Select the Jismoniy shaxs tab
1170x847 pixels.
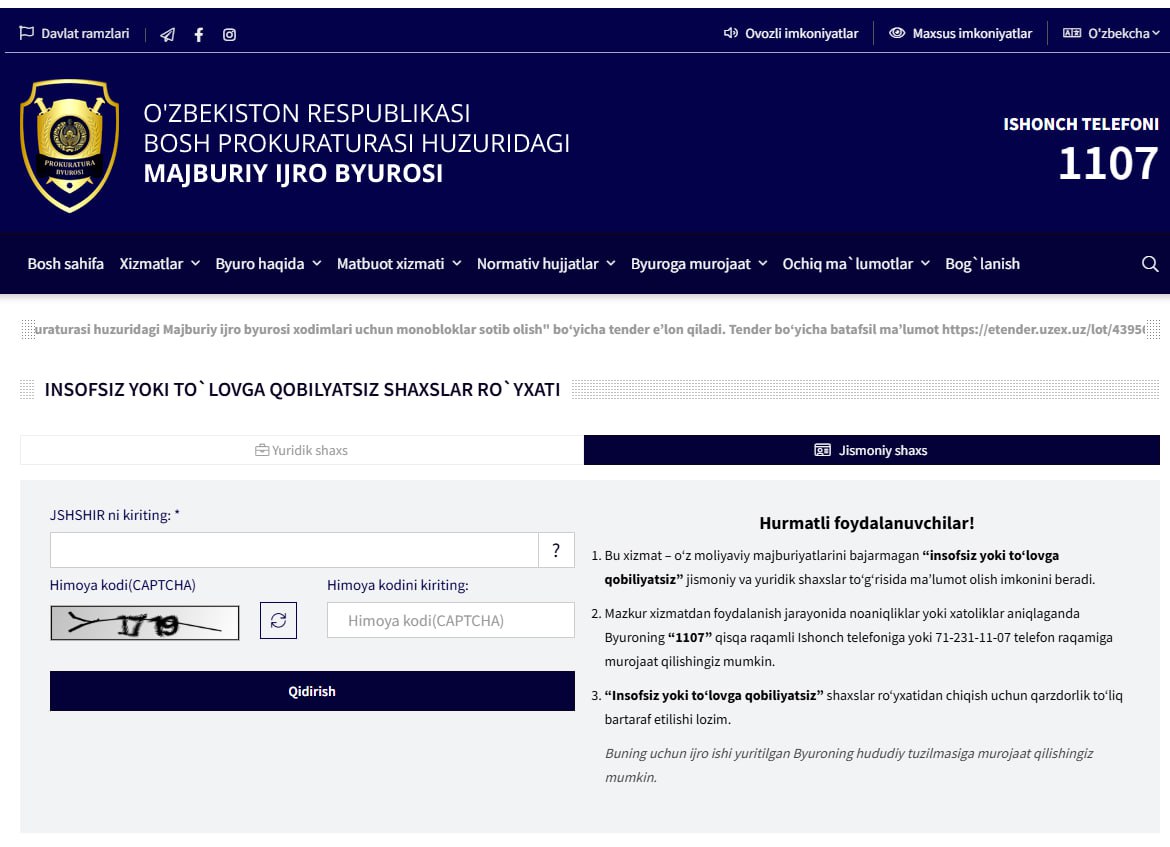[x=872, y=450]
